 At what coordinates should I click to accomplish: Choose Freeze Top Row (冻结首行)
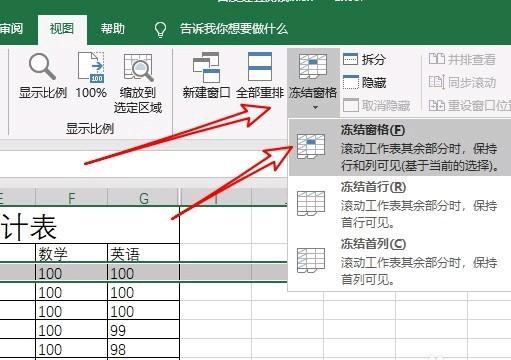[399, 204]
